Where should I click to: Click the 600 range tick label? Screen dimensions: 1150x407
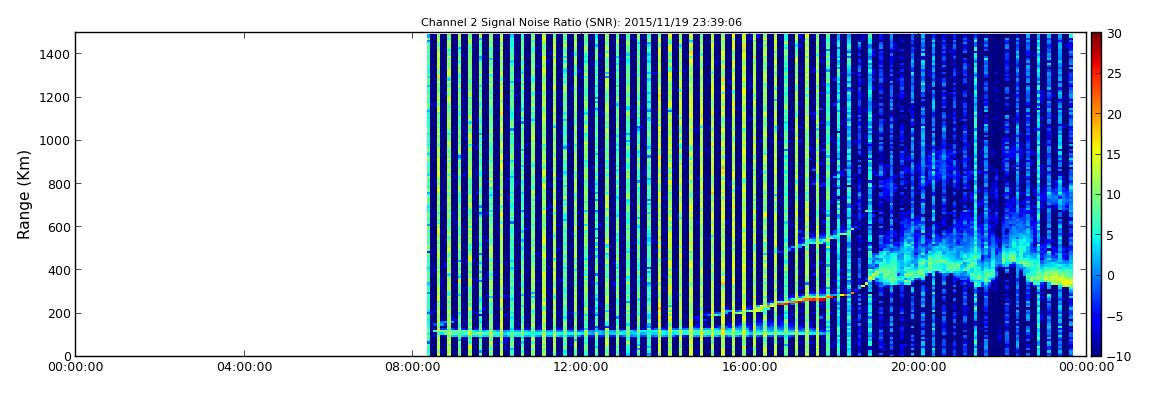[57, 227]
